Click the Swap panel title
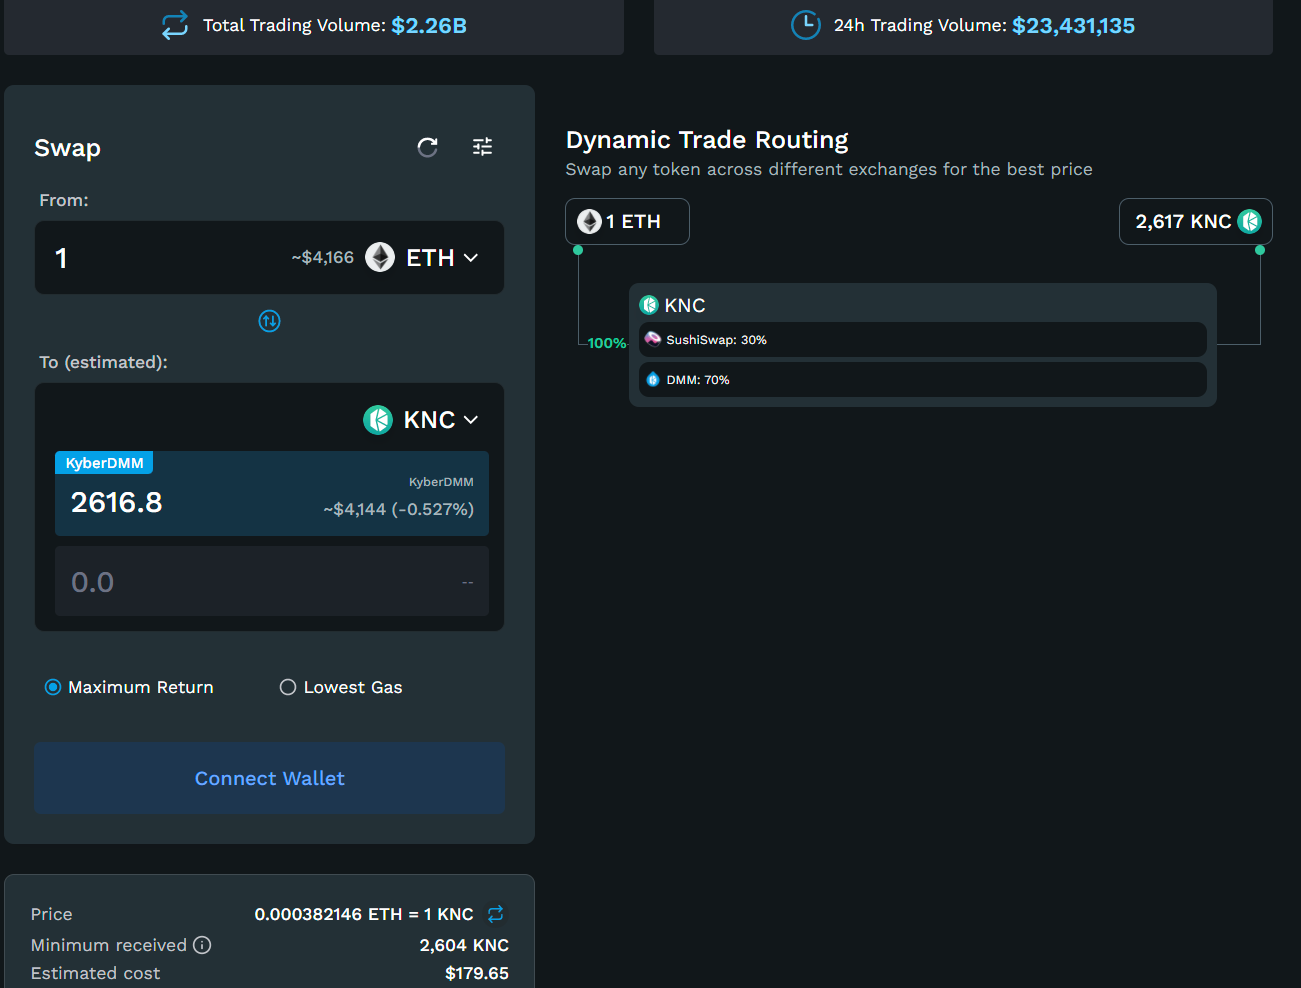 tap(67, 148)
